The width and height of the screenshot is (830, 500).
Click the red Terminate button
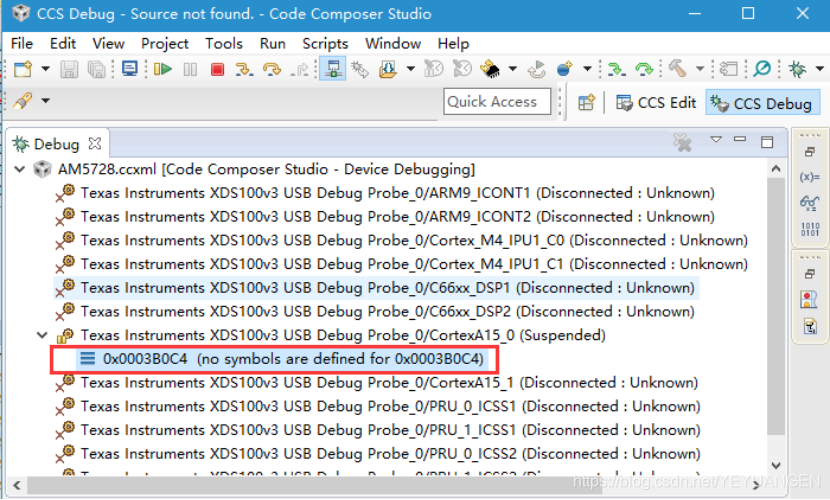click(217, 70)
